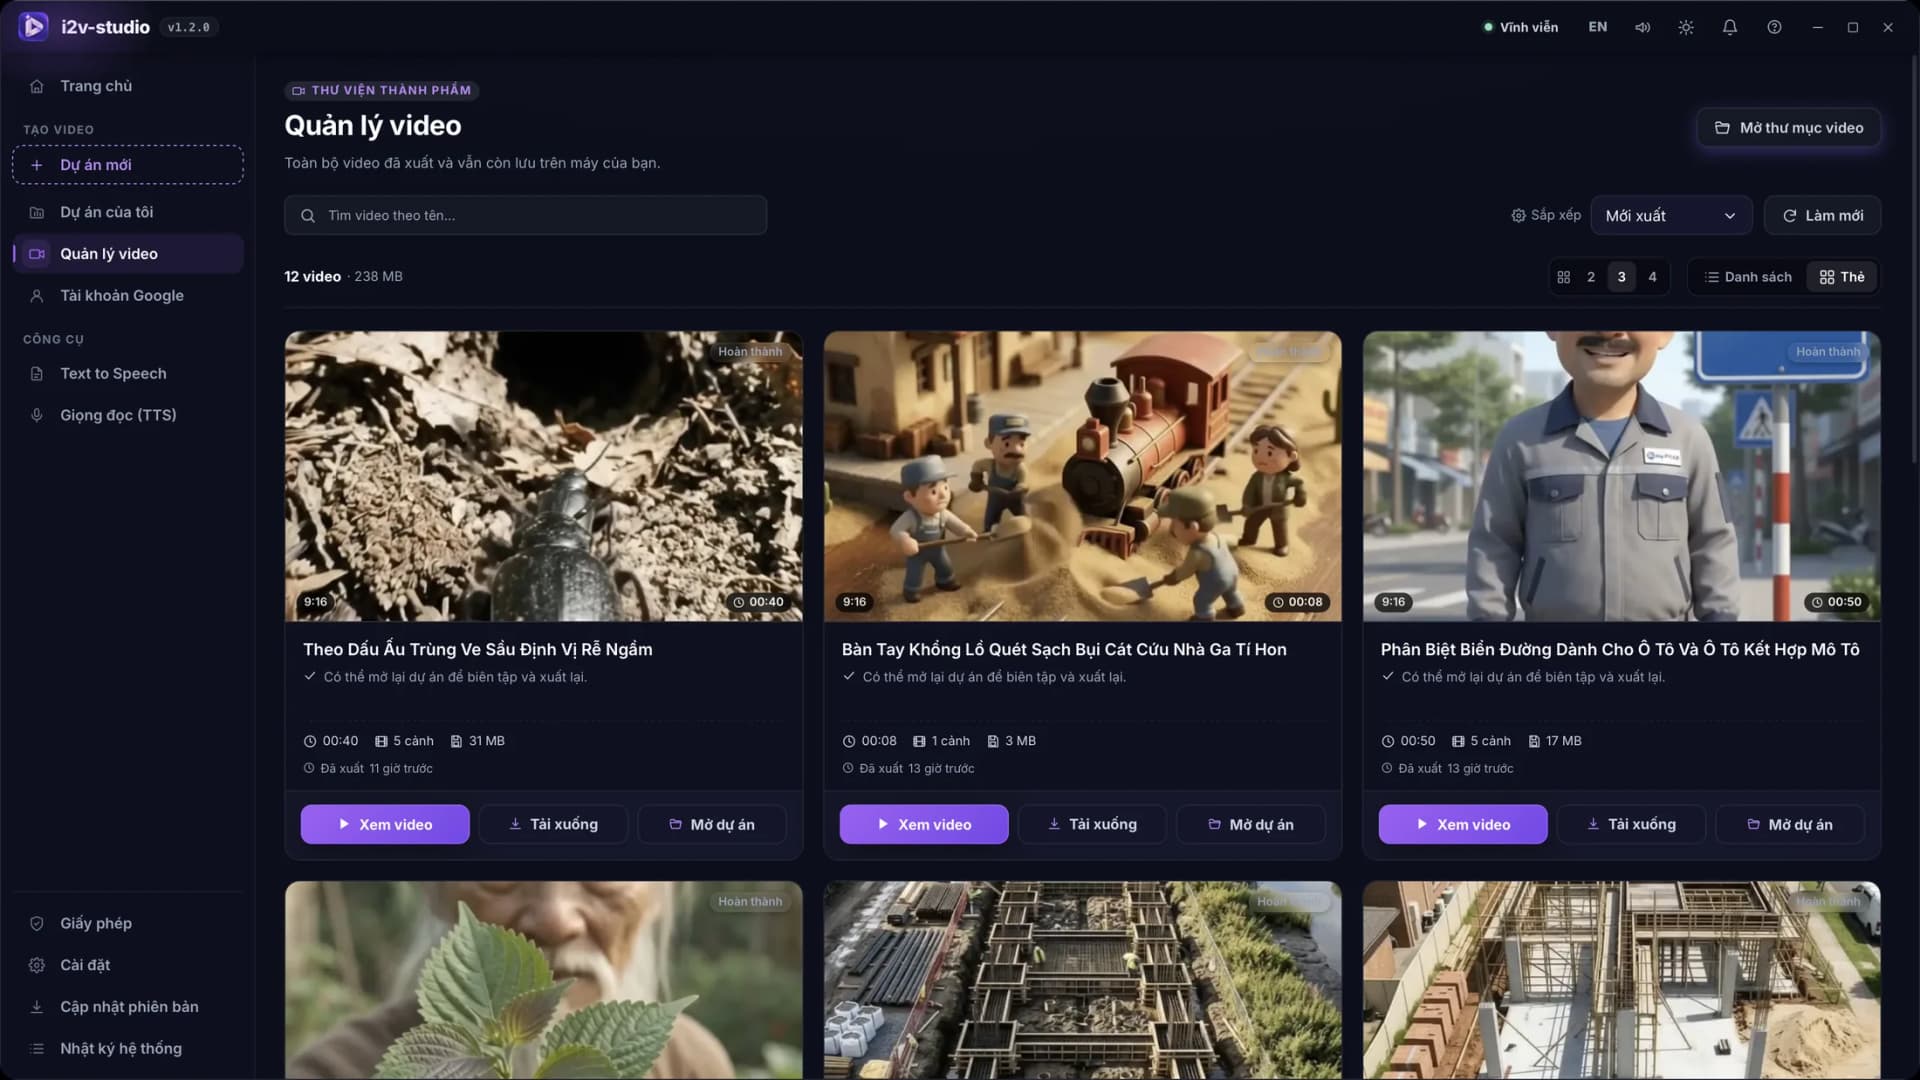Open project for Bàn Tay Khổng Lồ
The width and height of the screenshot is (1920, 1080).
pyautogui.click(x=1251, y=825)
